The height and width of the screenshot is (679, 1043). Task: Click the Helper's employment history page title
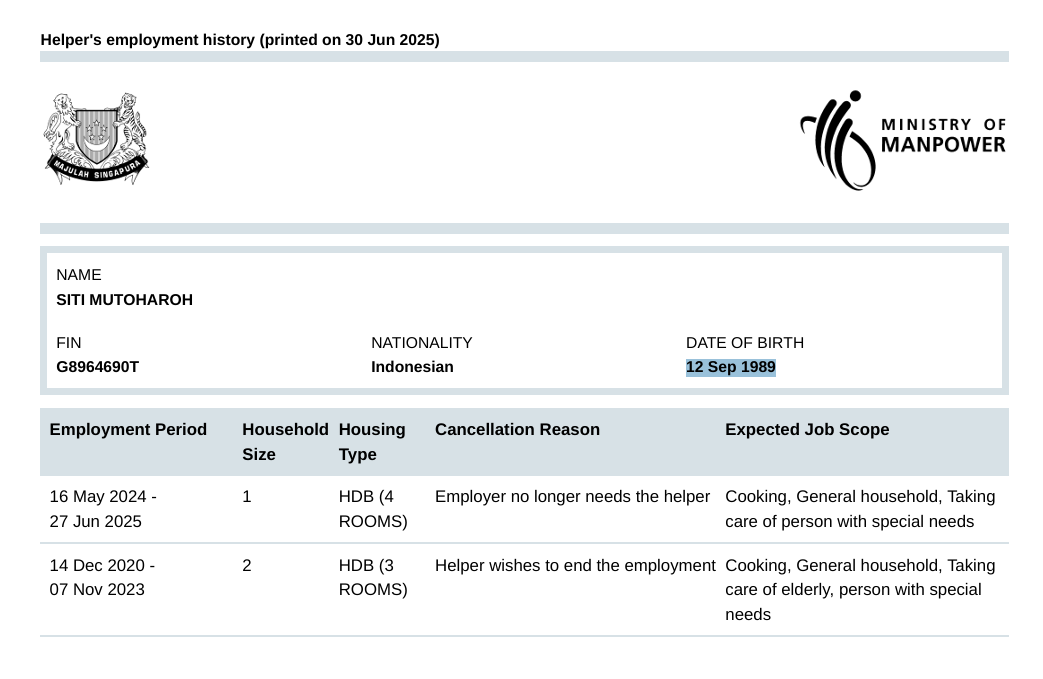[240, 40]
